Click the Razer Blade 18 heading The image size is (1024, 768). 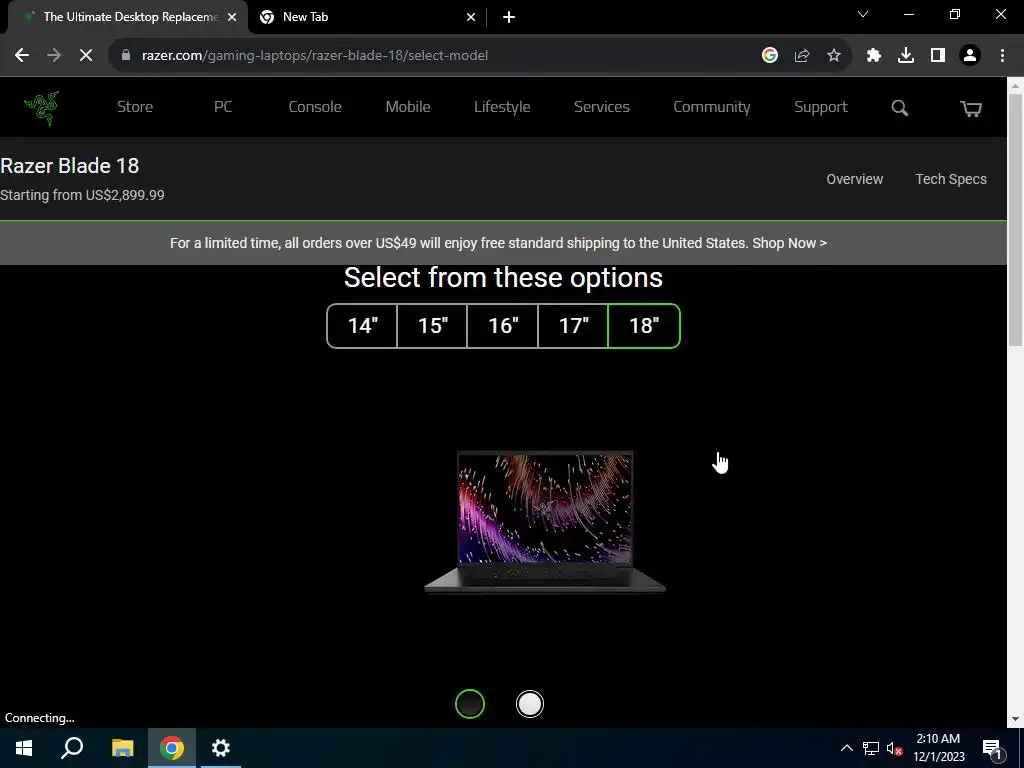[x=70, y=166]
